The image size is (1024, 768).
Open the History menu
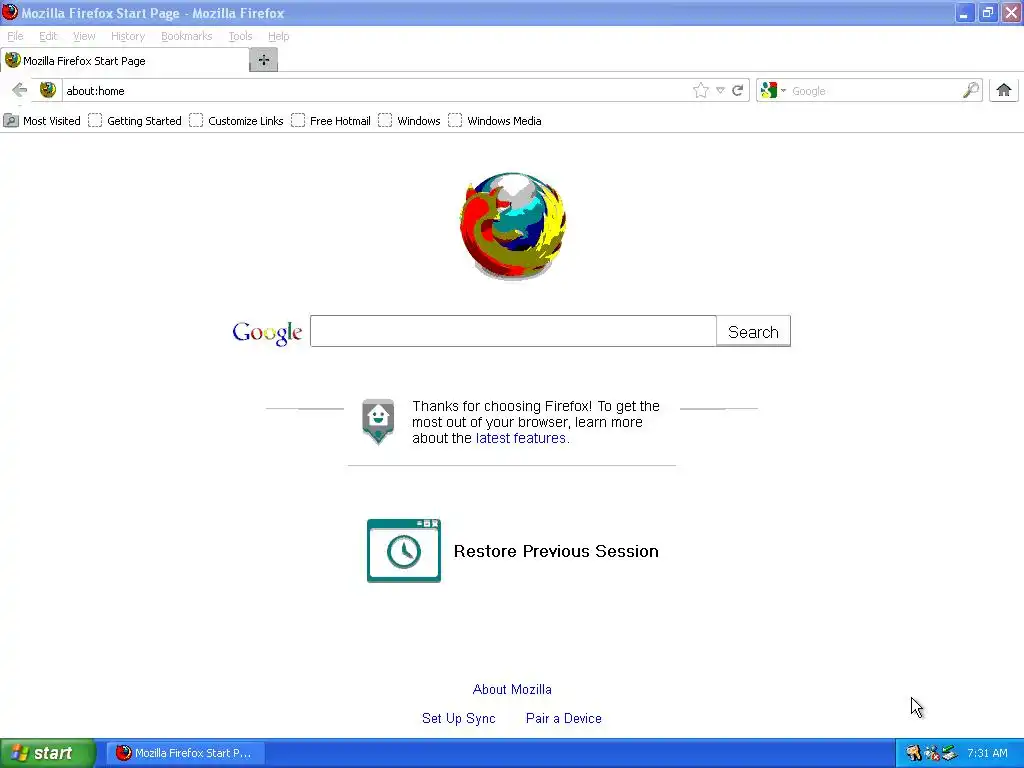coord(127,36)
